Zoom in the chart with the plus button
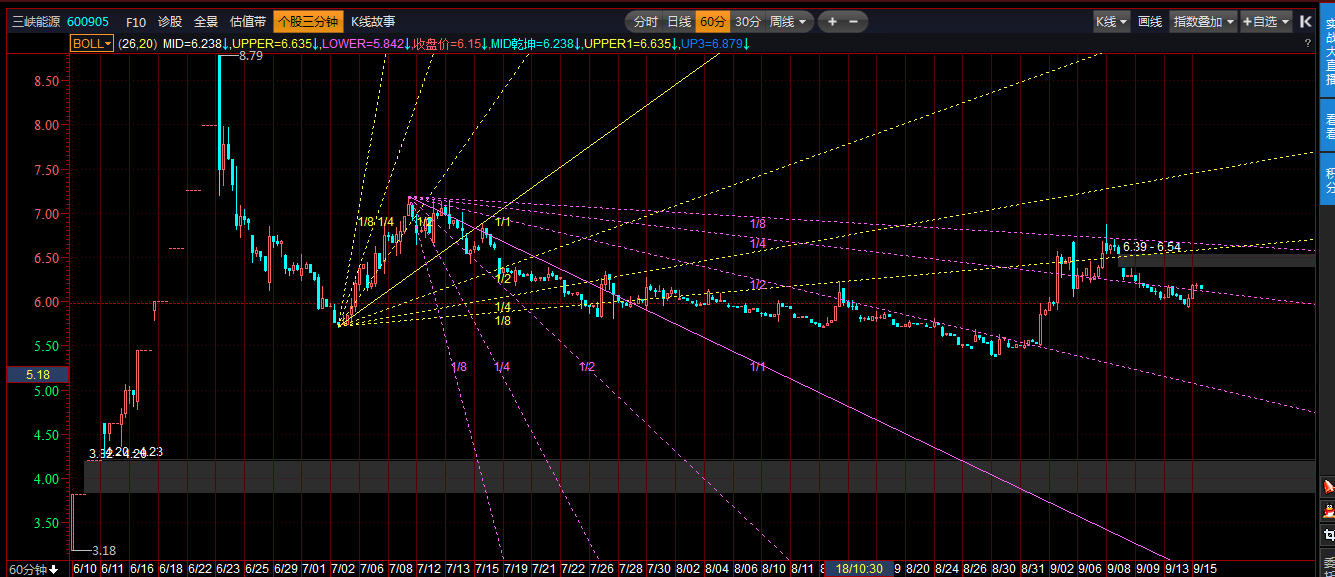Viewport: 1335px width, 577px height. pos(832,22)
